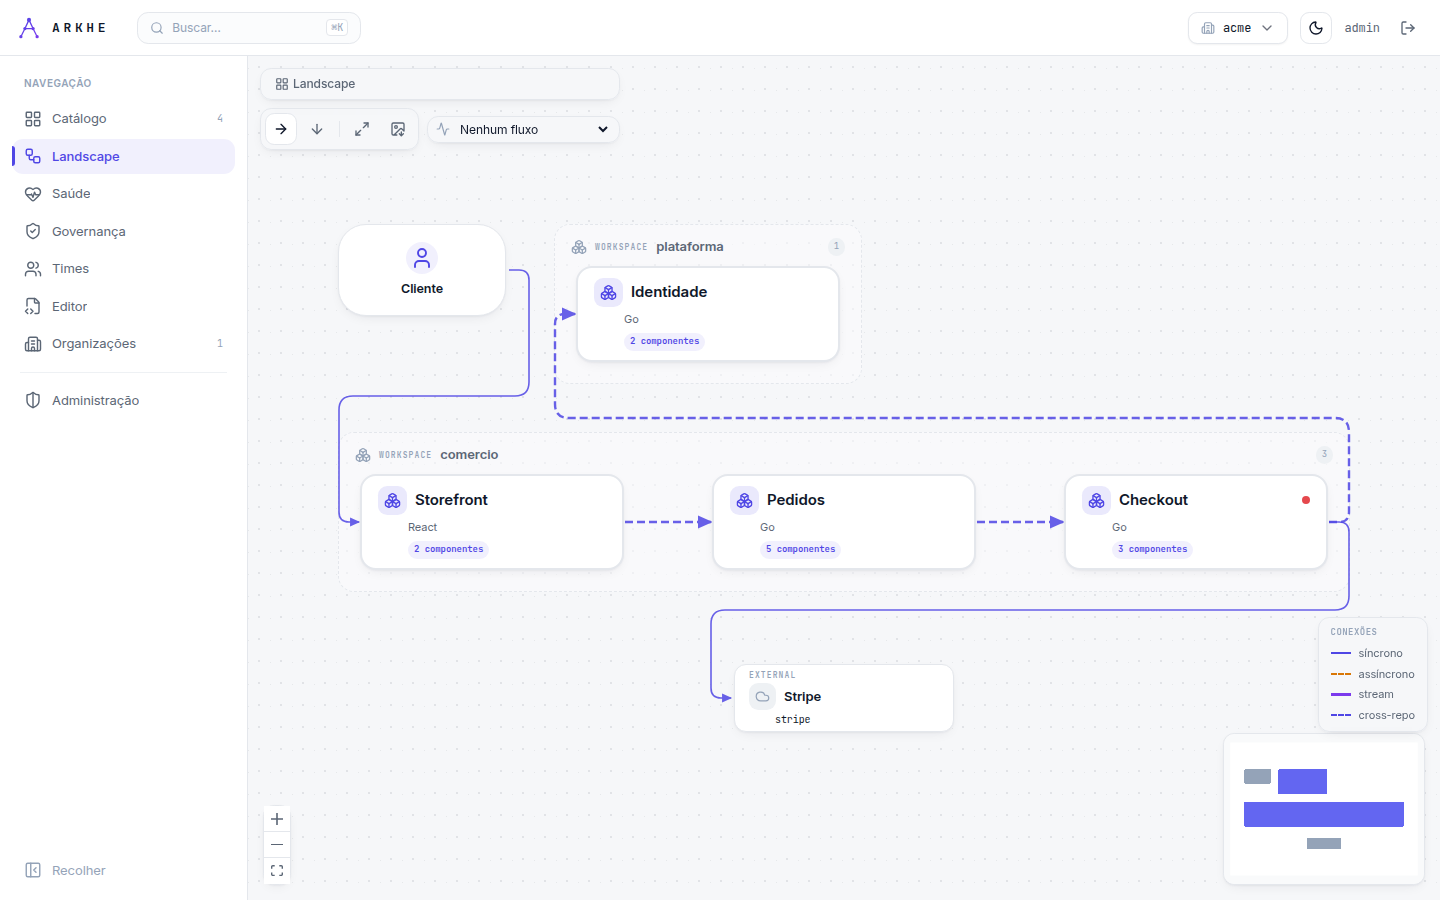Click Identidade's 2 componentes badge

(665, 341)
